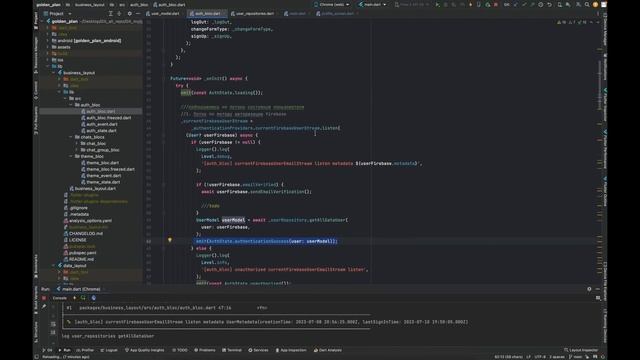Collapse the theme_bloc folder
The height and width of the screenshot is (360, 640).
(71, 156)
